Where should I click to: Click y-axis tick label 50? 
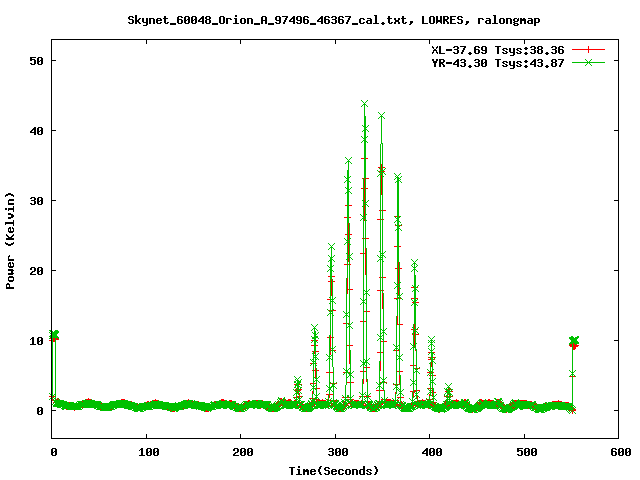(x=36, y=61)
